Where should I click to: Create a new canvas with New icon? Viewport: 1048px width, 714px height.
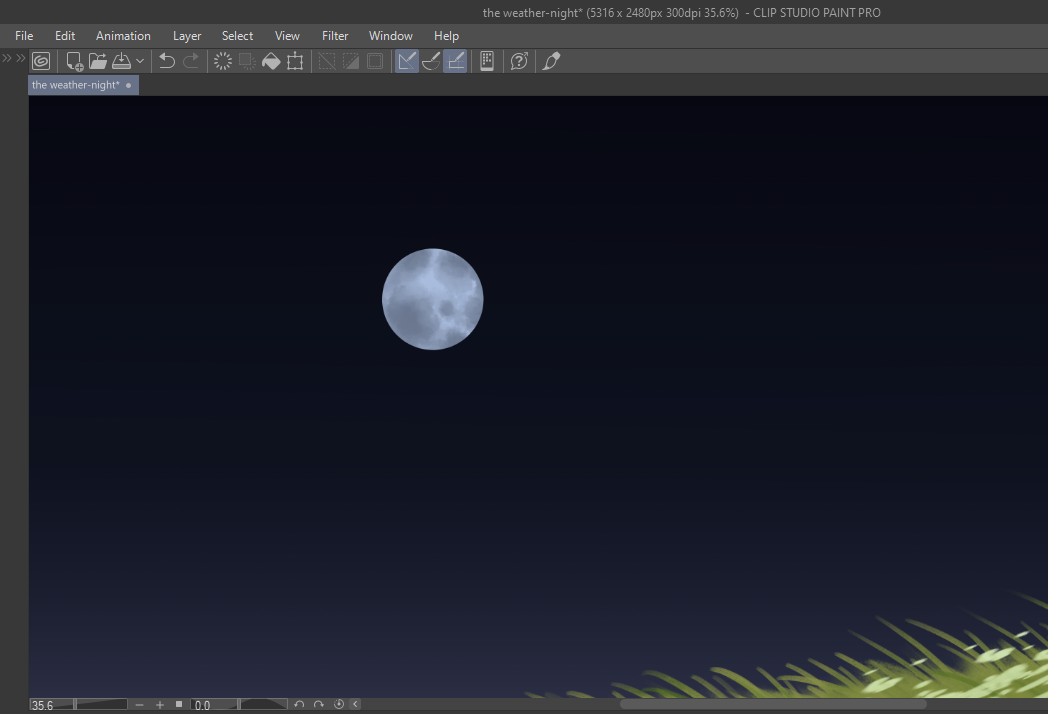[x=74, y=61]
